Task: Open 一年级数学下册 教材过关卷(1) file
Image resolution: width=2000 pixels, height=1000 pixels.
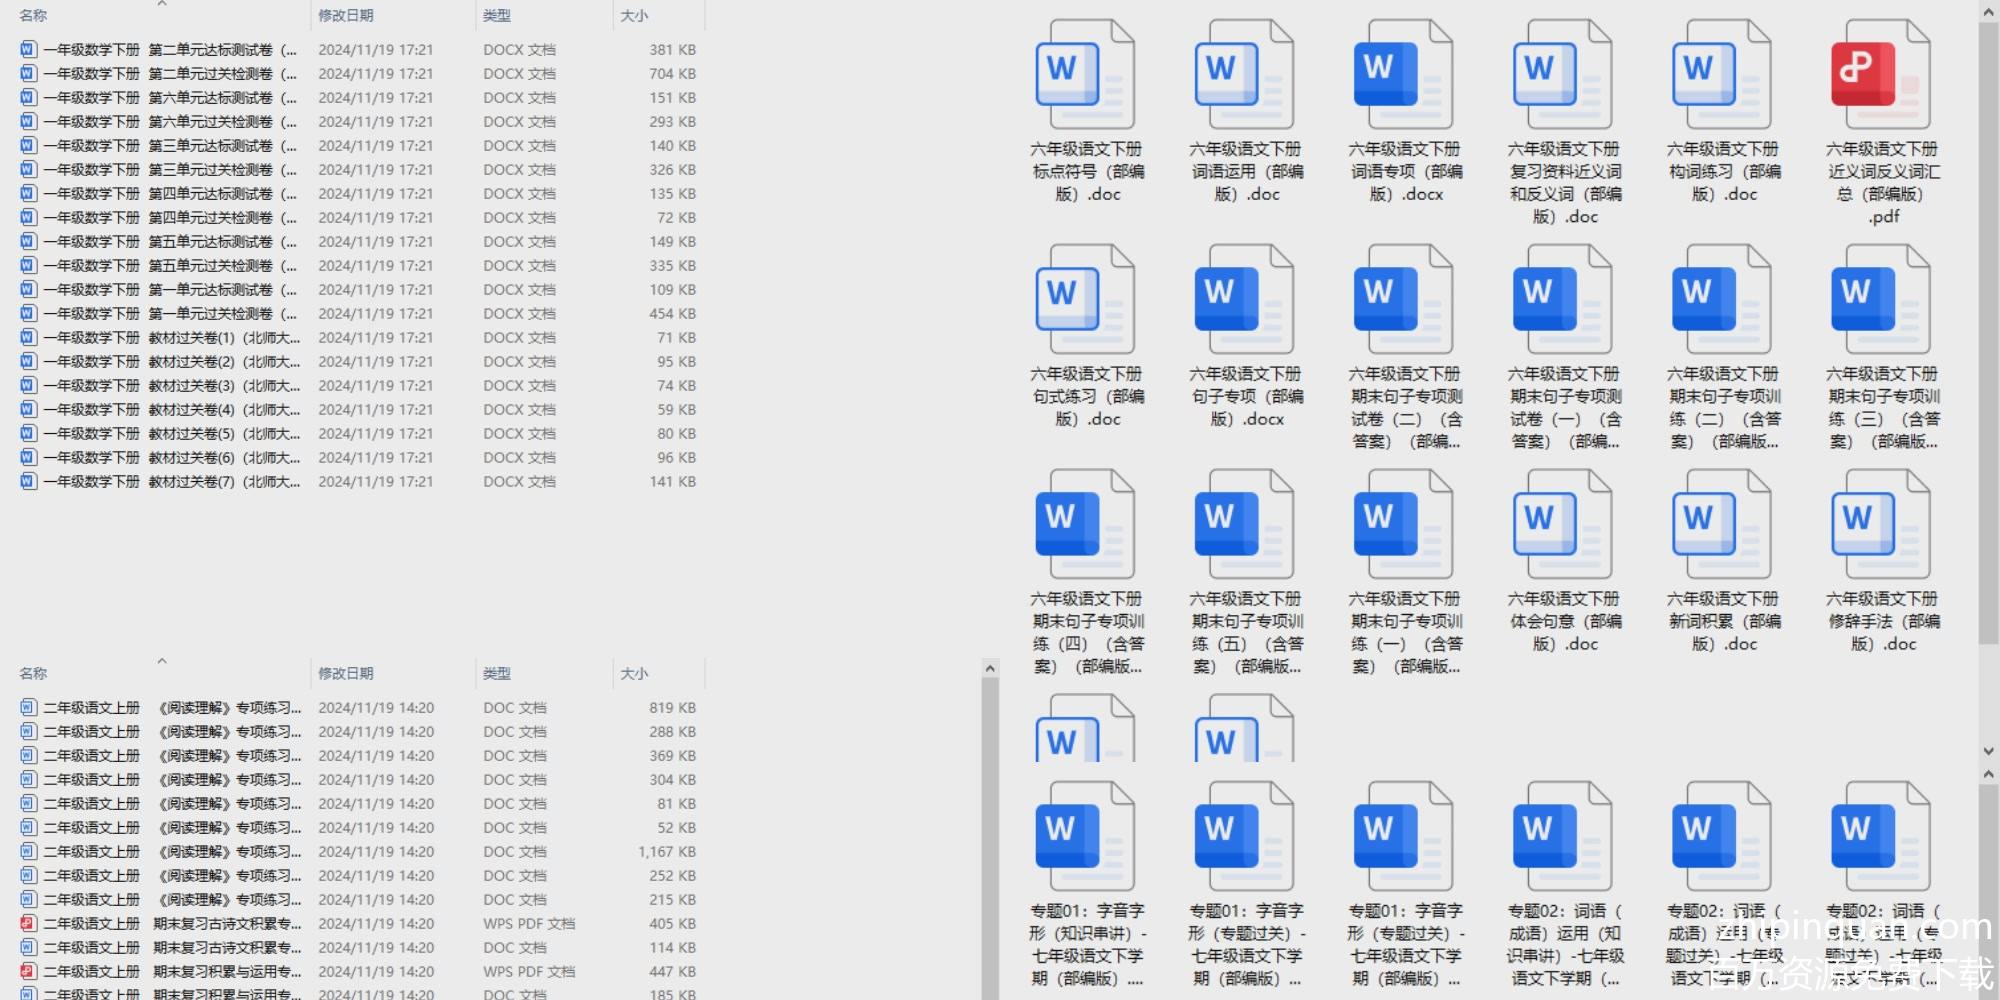Action: pyautogui.click(x=170, y=338)
